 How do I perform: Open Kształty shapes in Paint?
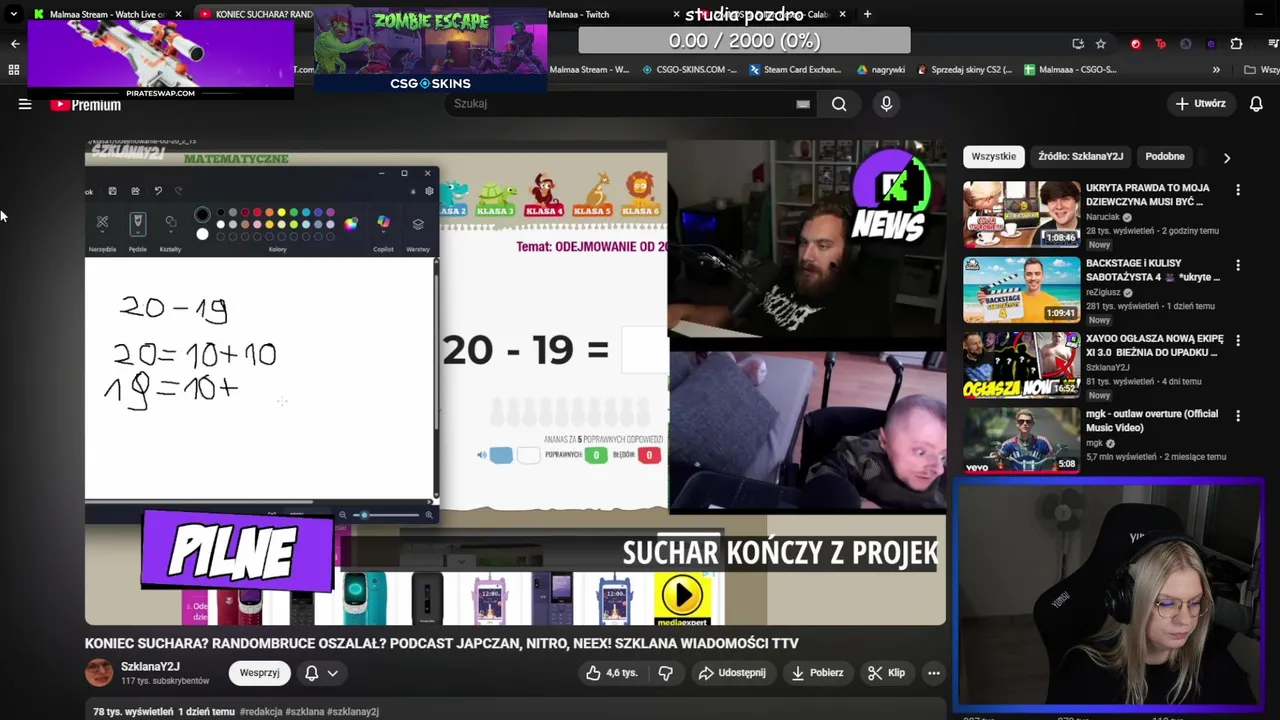(x=171, y=230)
